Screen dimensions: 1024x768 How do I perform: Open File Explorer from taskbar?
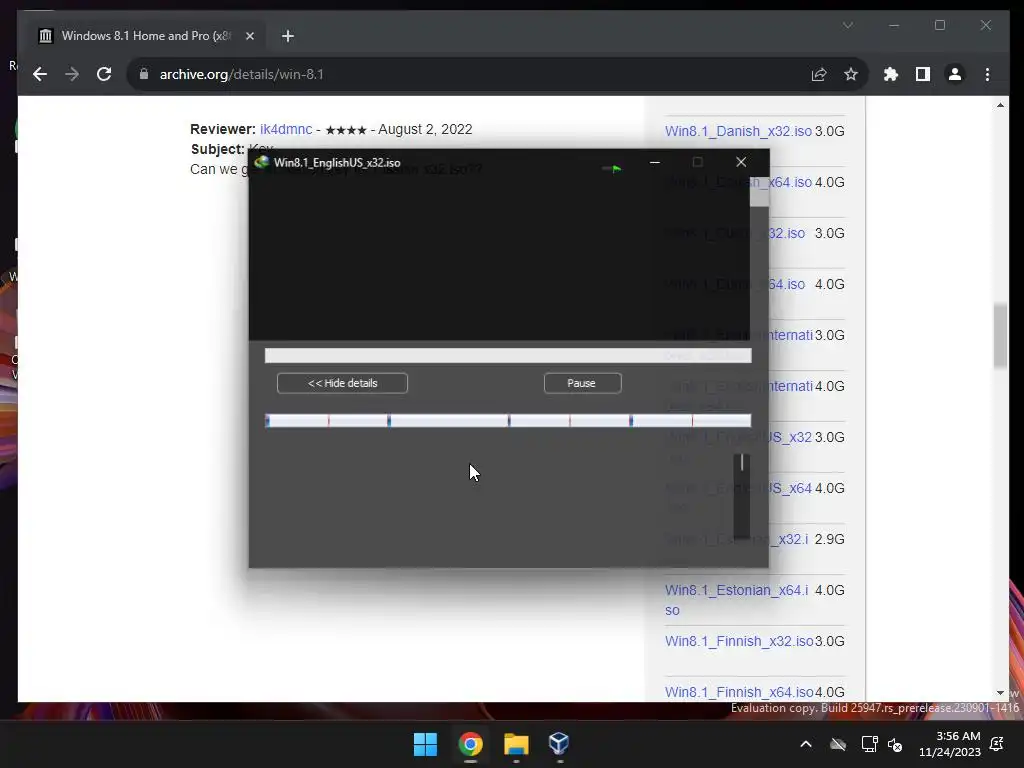[515, 744]
